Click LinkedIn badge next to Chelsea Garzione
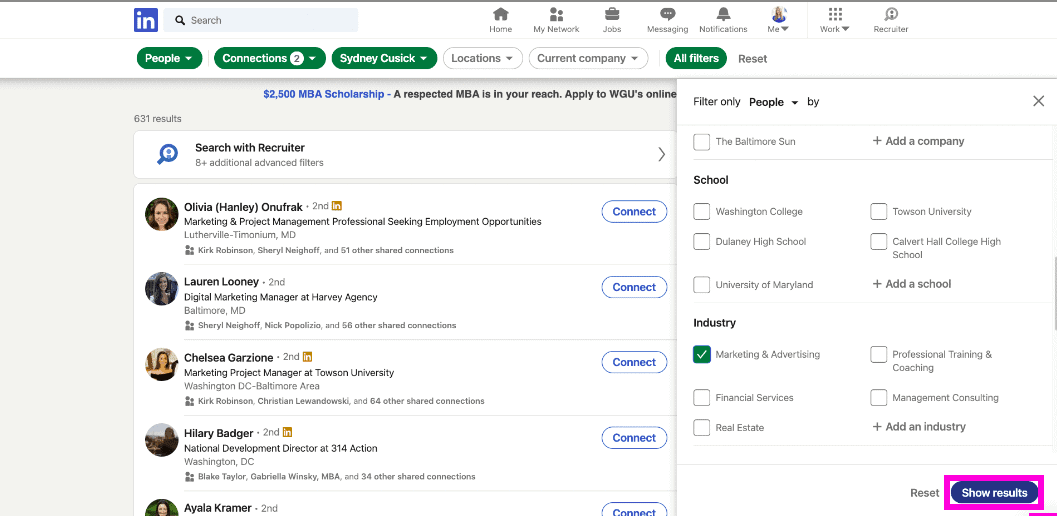Screen dimensions: 1057x516 pyautogui.click(x=307, y=356)
